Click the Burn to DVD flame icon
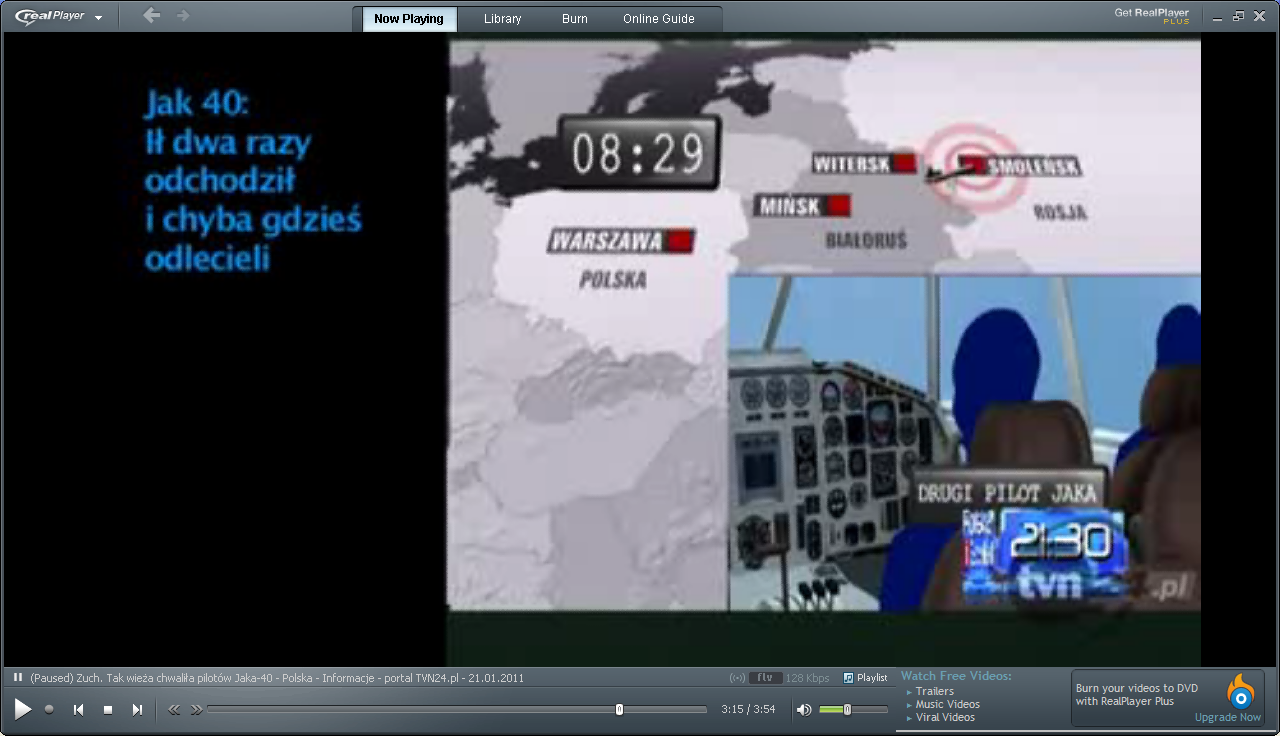The image size is (1280, 736). [1240, 692]
